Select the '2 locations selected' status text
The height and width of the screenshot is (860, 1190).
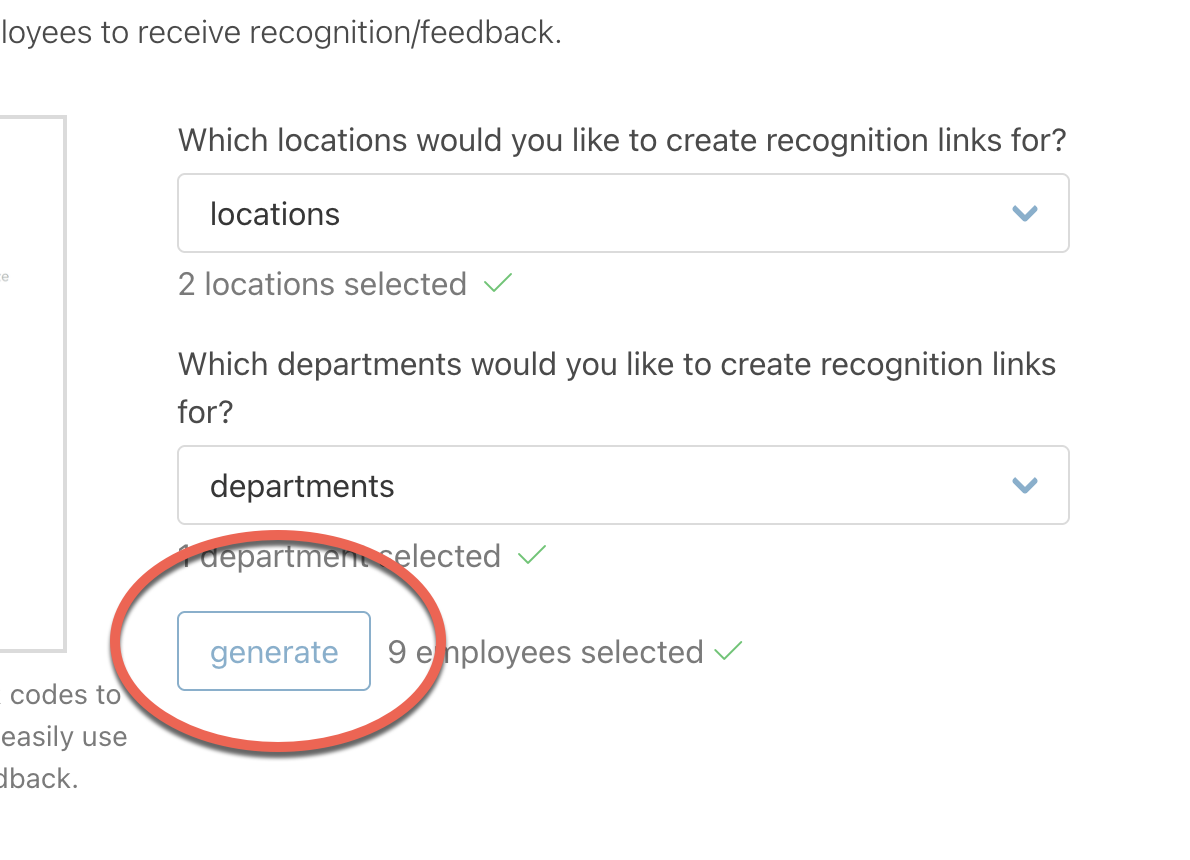[322, 285]
